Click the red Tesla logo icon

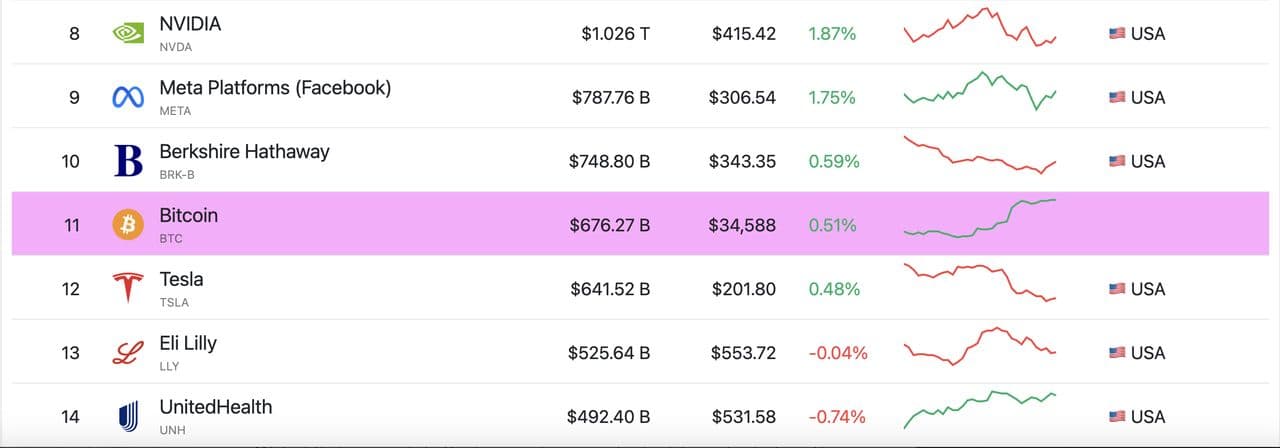[127, 288]
